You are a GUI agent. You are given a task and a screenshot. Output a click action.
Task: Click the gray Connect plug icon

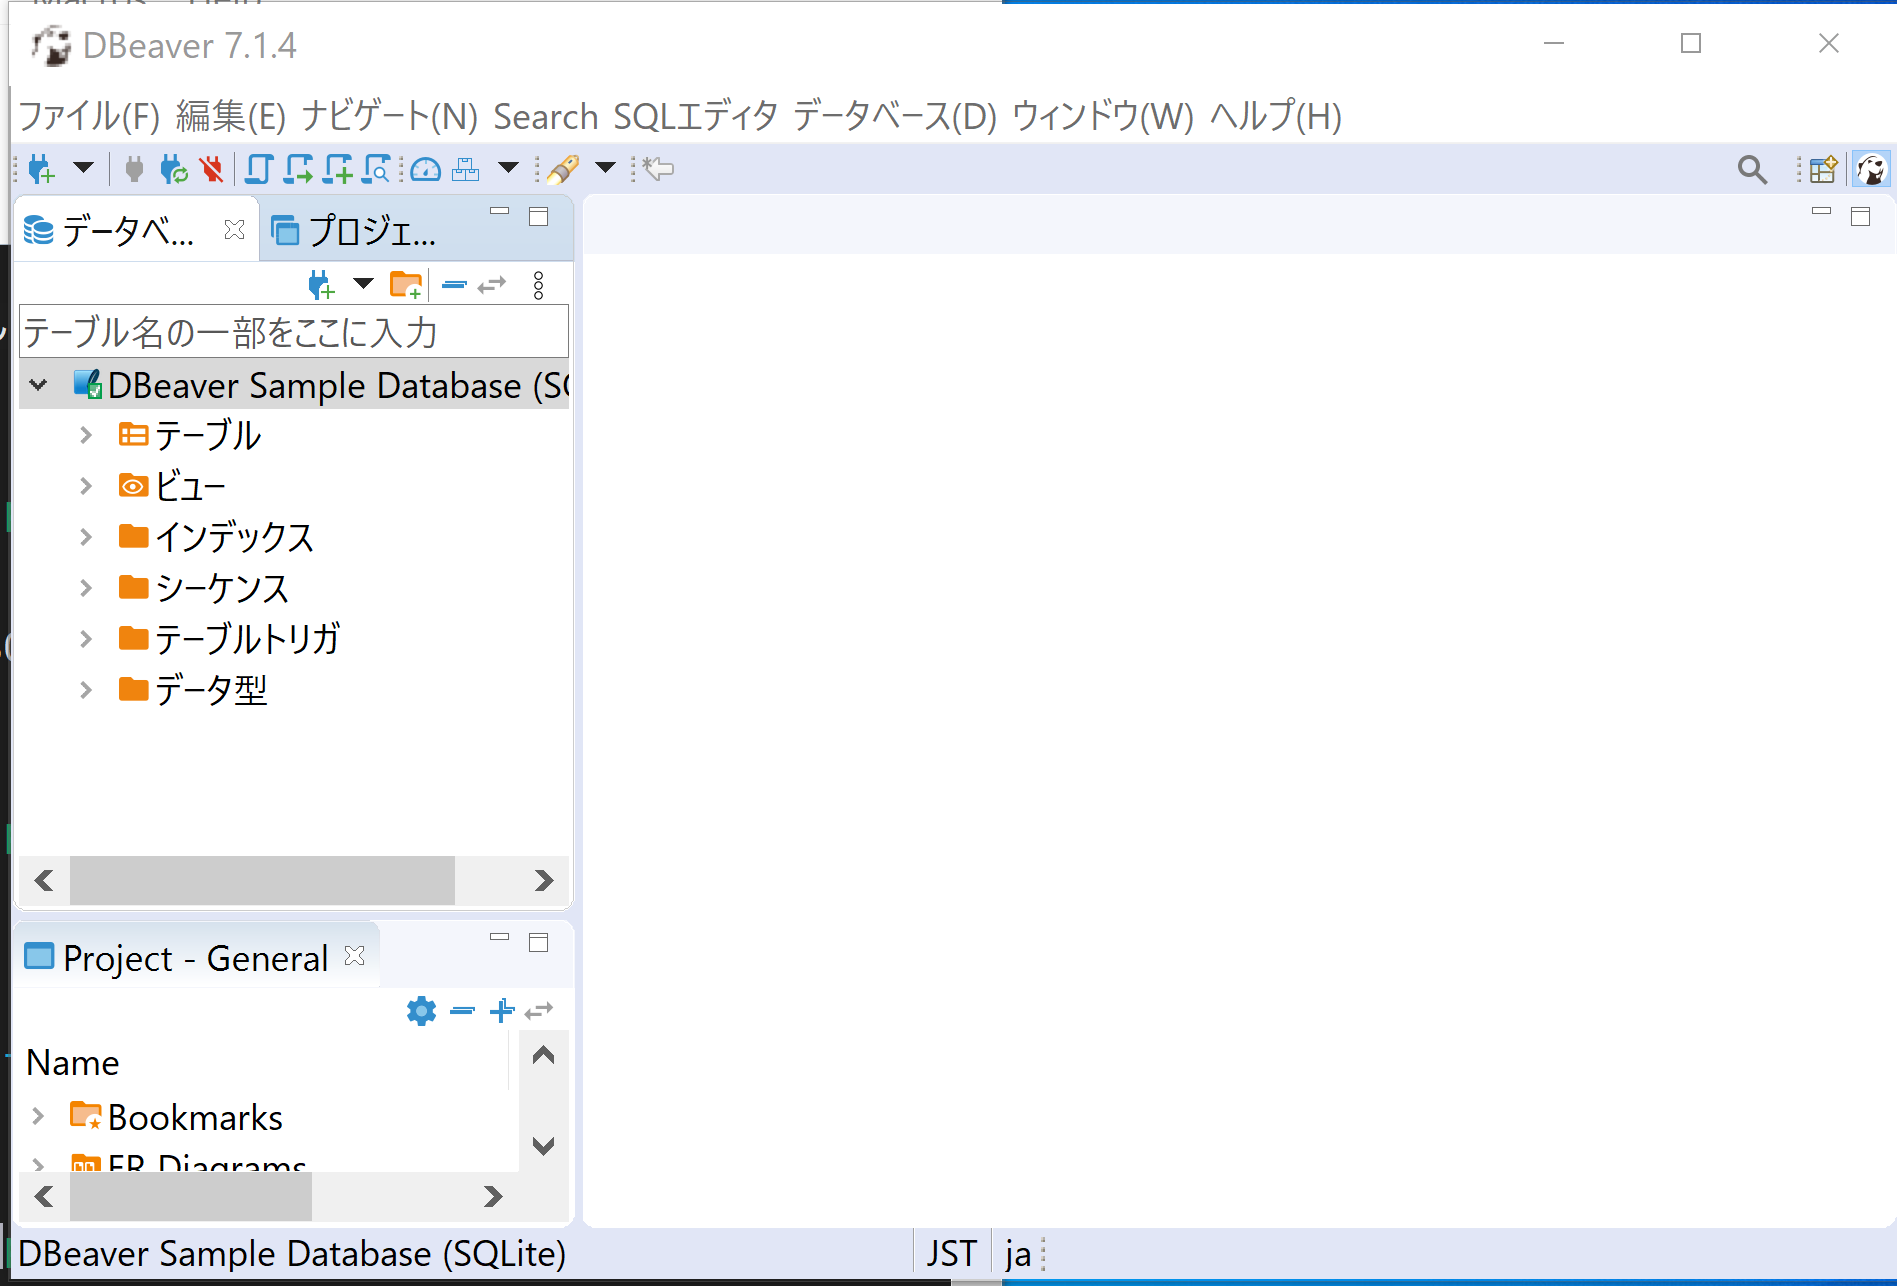click(134, 169)
